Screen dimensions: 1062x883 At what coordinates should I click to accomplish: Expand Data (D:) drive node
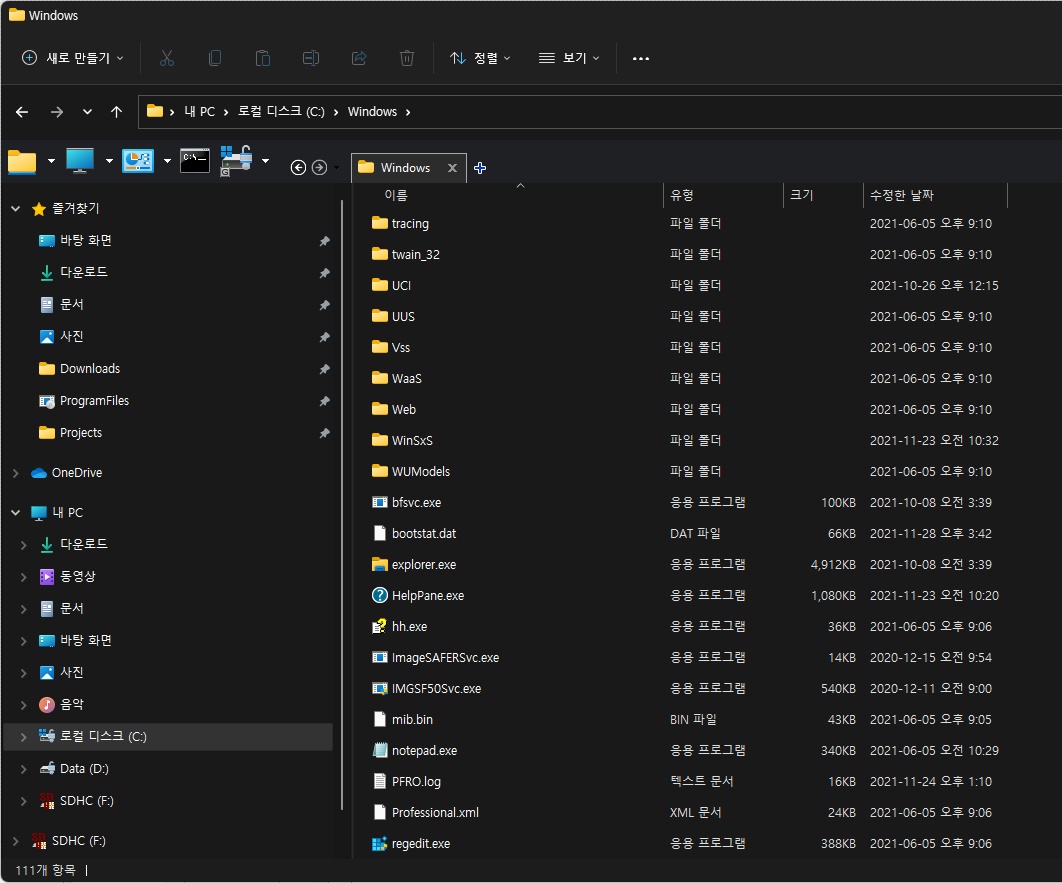(x=24, y=769)
